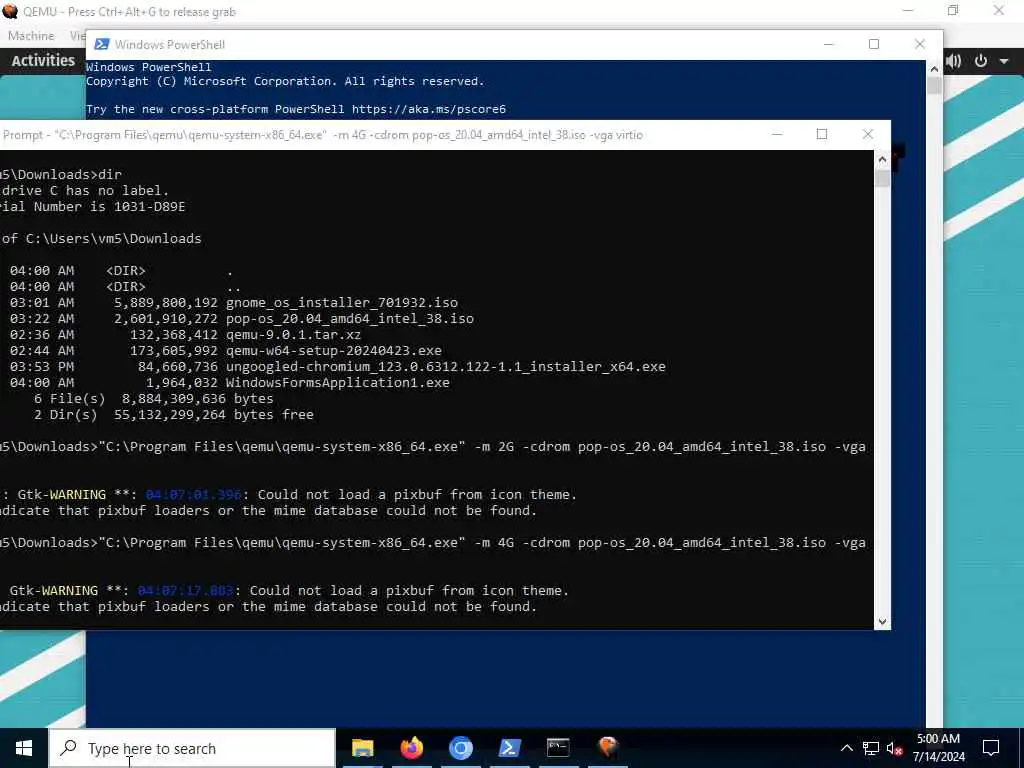
Task: Click the network status tray icon
Action: (x=871, y=748)
